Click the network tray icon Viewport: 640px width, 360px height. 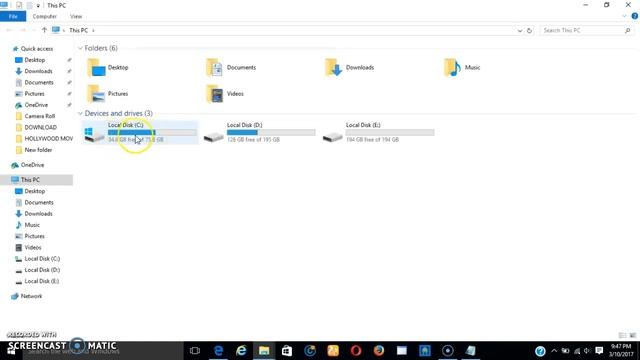[x=577, y=351]
